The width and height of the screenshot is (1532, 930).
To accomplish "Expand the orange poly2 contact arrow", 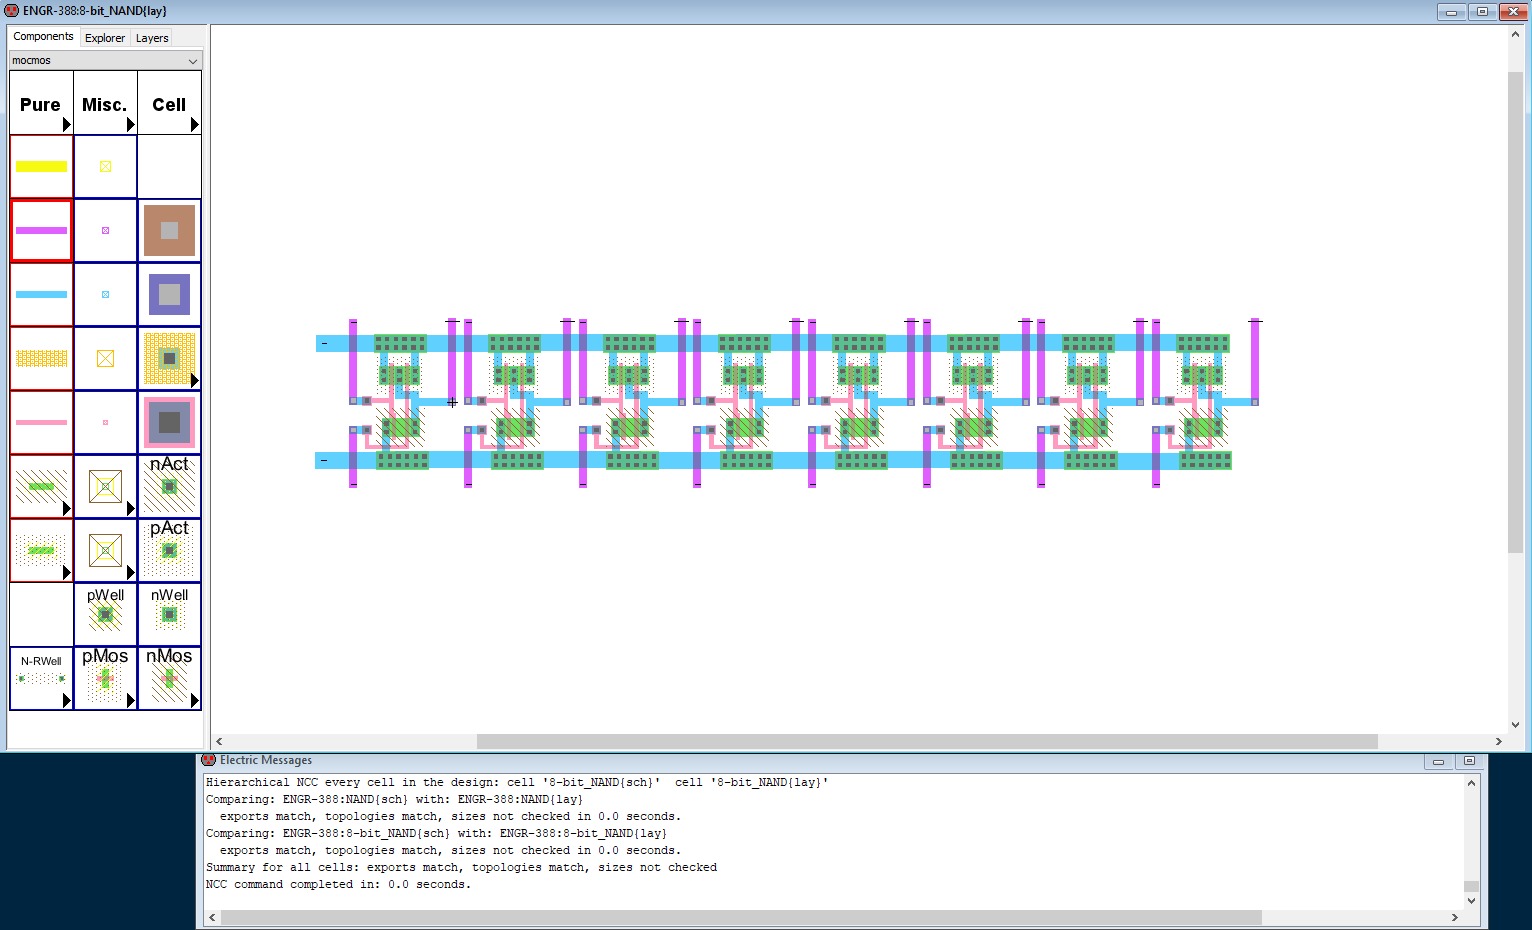I will 195,380.
